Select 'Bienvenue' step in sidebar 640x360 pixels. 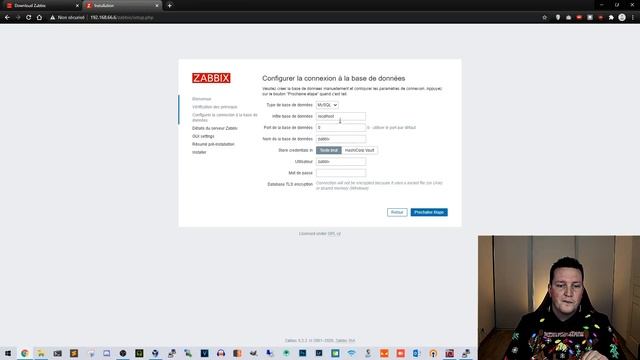pos(202,99)
